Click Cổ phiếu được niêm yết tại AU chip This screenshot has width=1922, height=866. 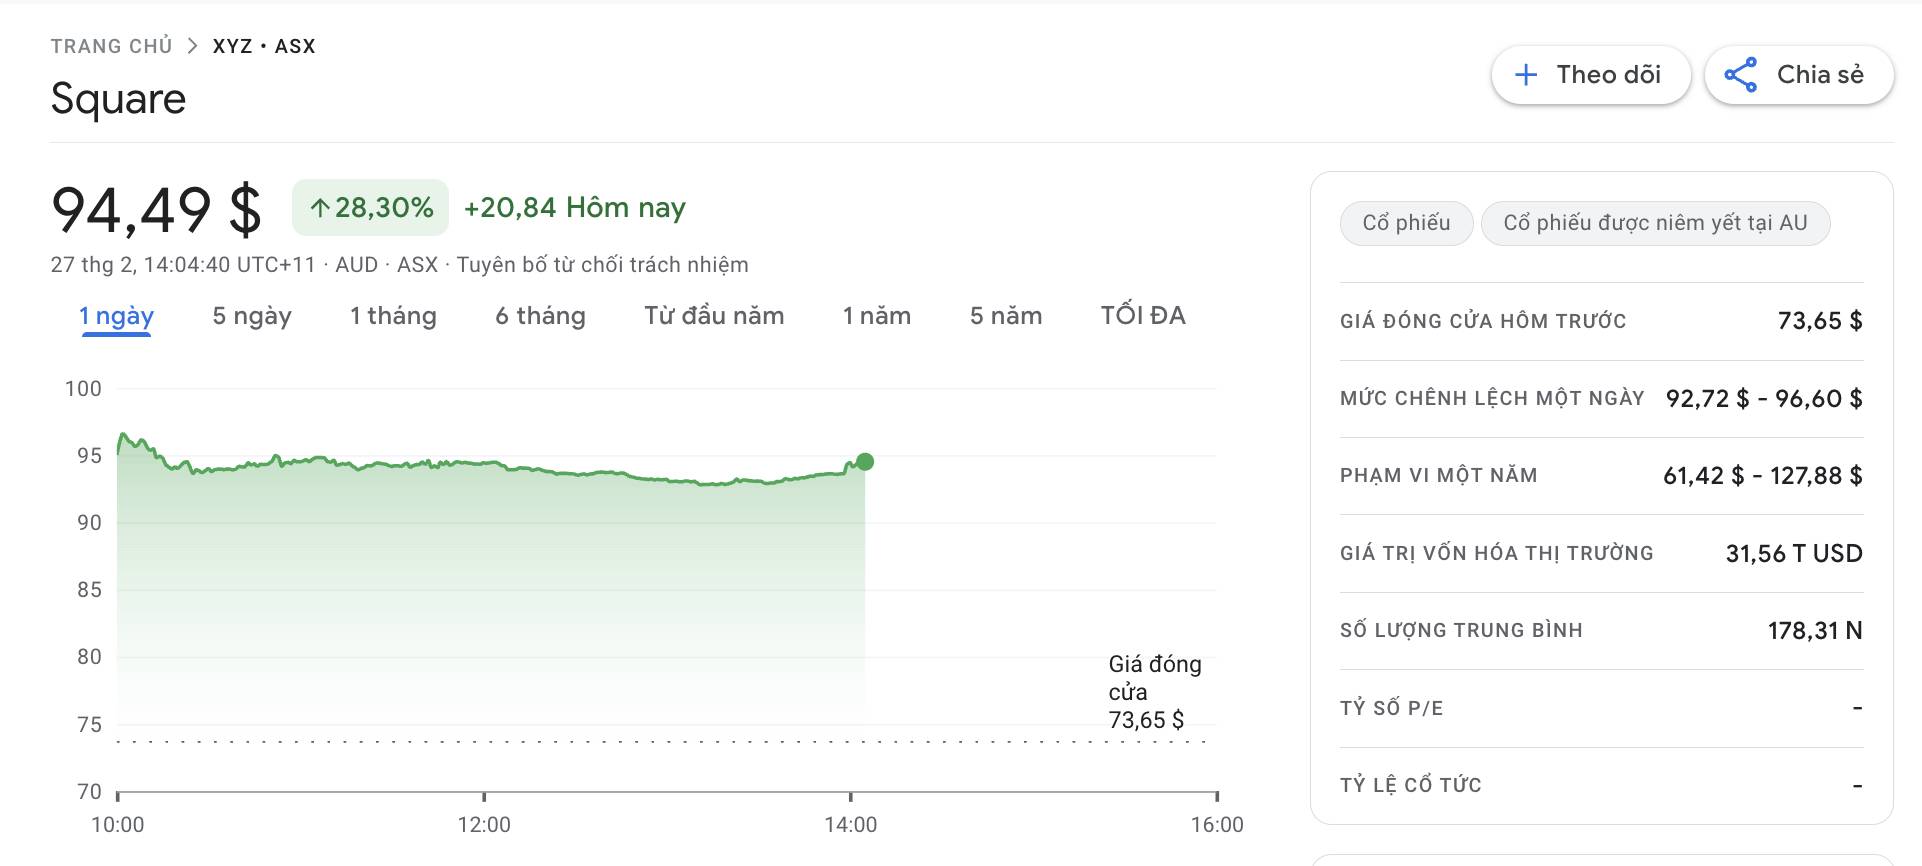point(1655,223)
